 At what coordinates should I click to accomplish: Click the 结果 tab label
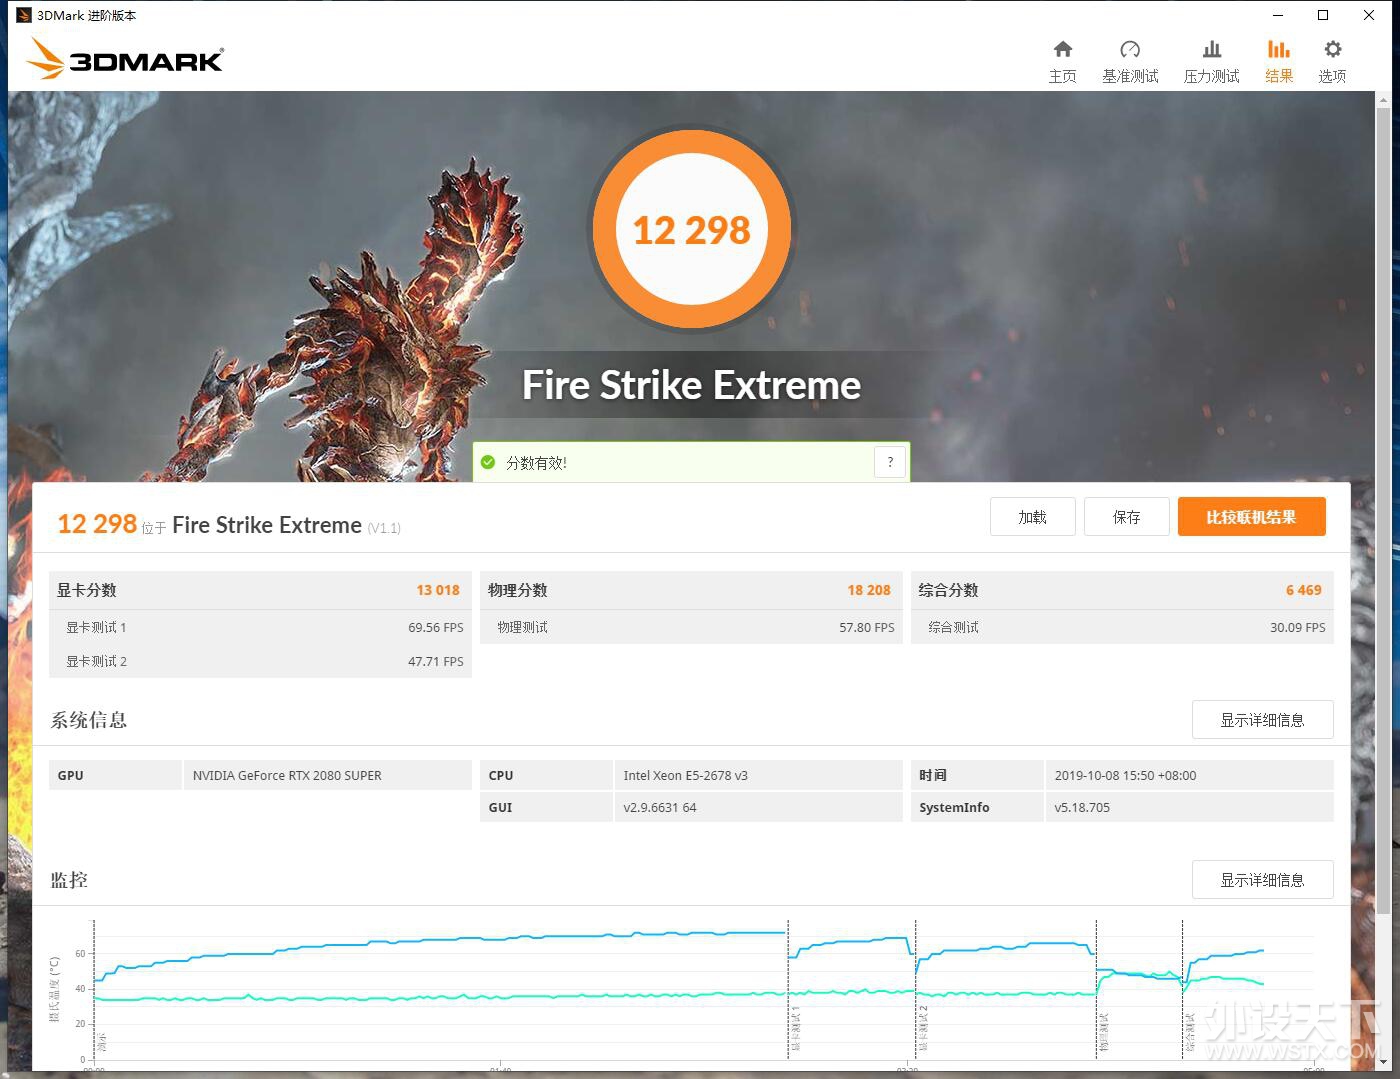(x=1279, y=76)
